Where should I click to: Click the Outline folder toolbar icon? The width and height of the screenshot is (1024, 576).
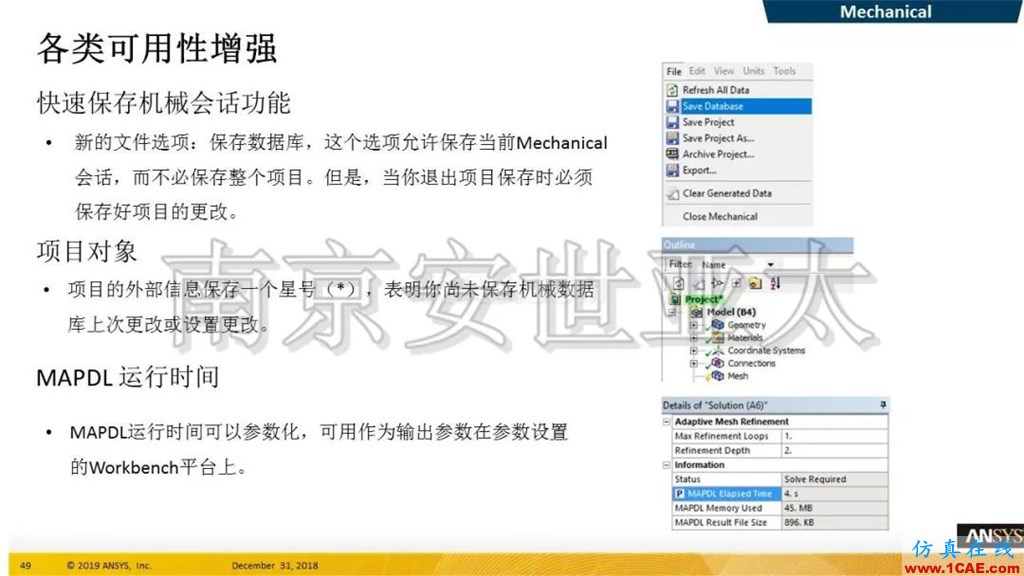pos(755,283)
